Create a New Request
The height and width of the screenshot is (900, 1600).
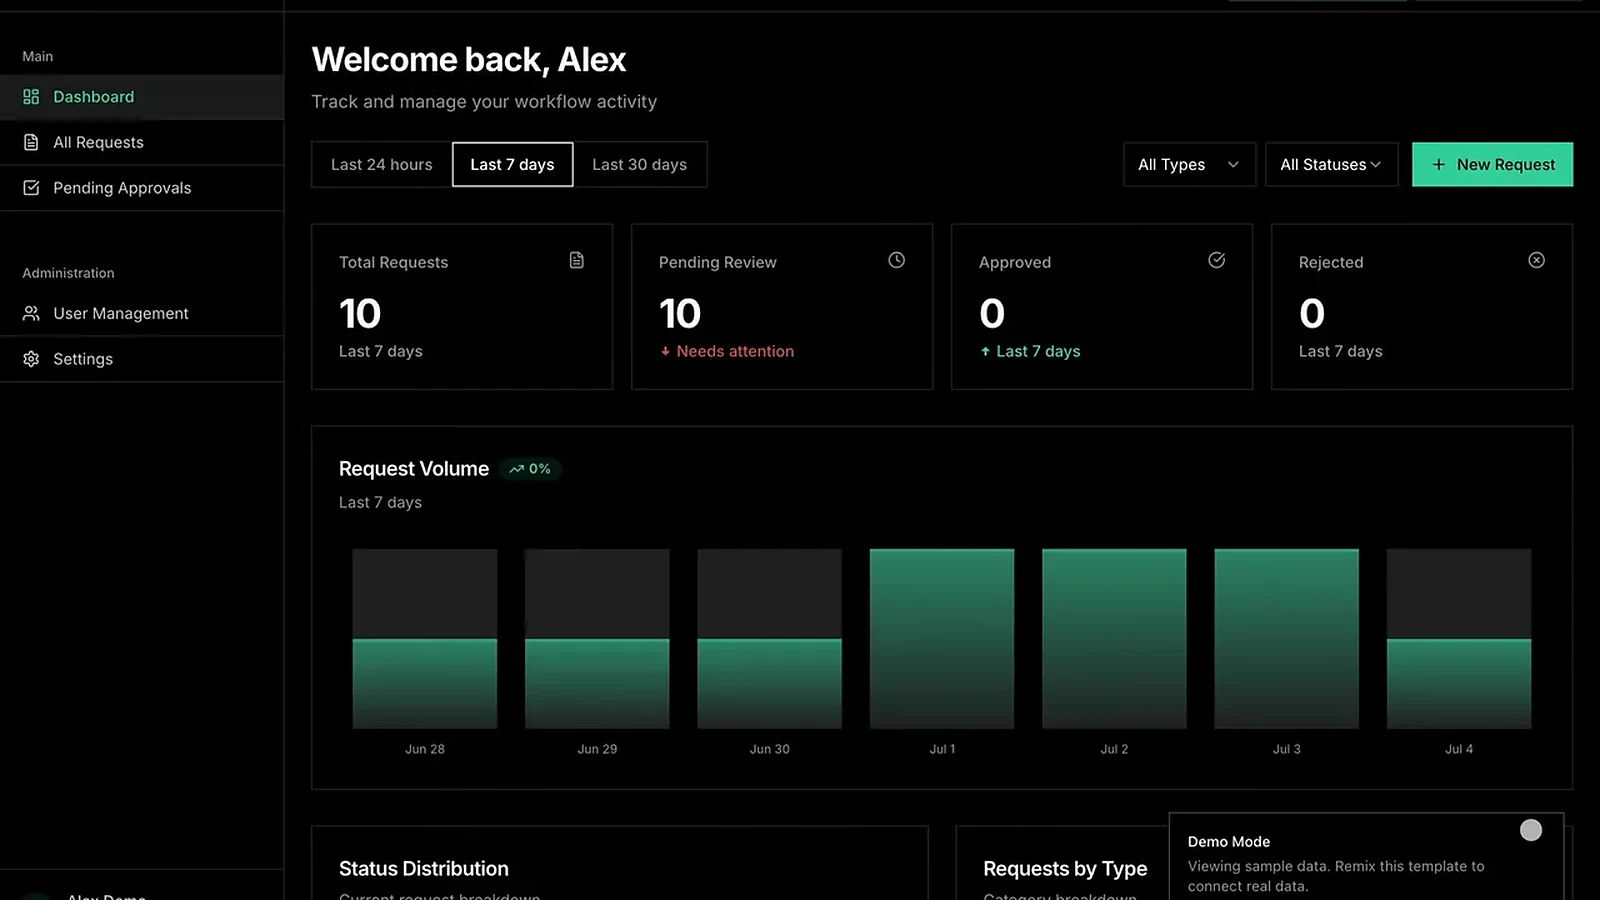pyautogui.click(x=1492, y=165)
